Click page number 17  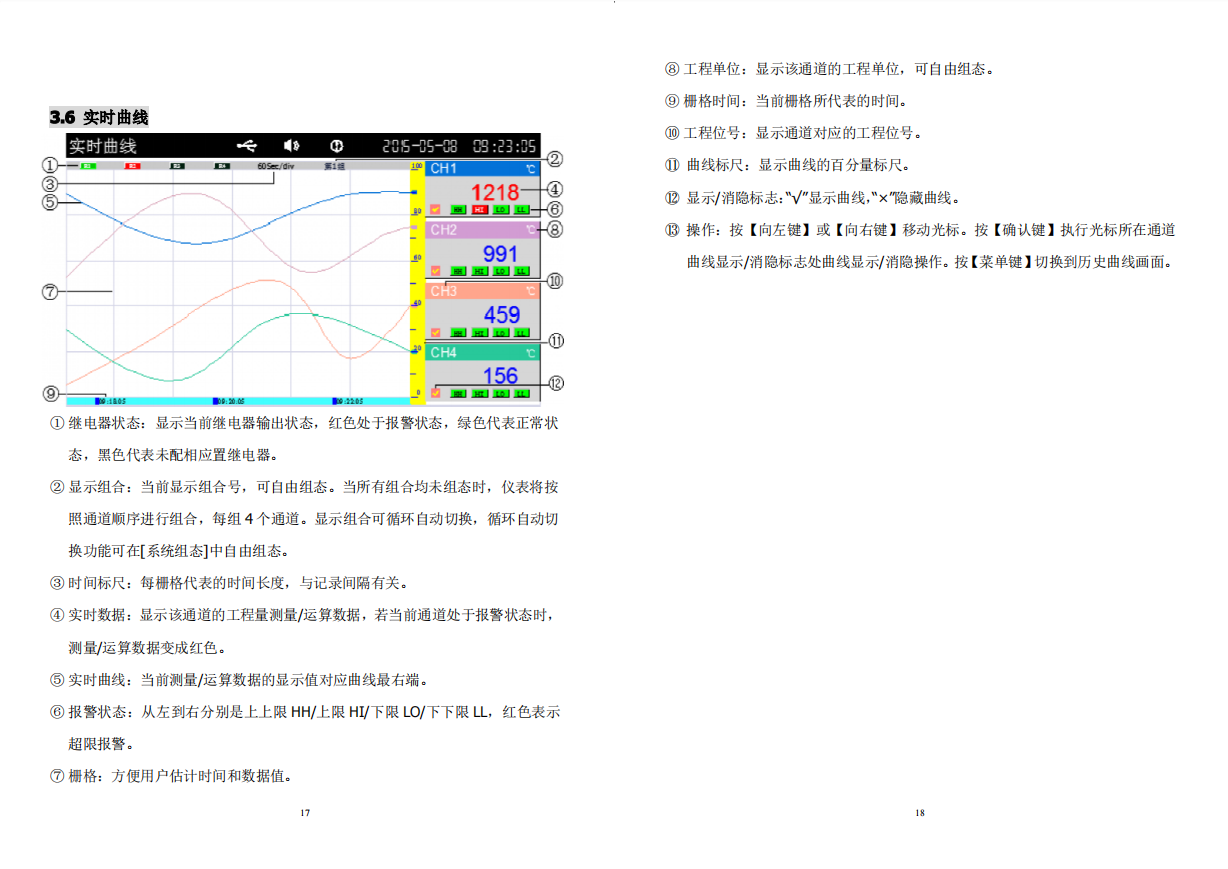[x=305, y=813]
